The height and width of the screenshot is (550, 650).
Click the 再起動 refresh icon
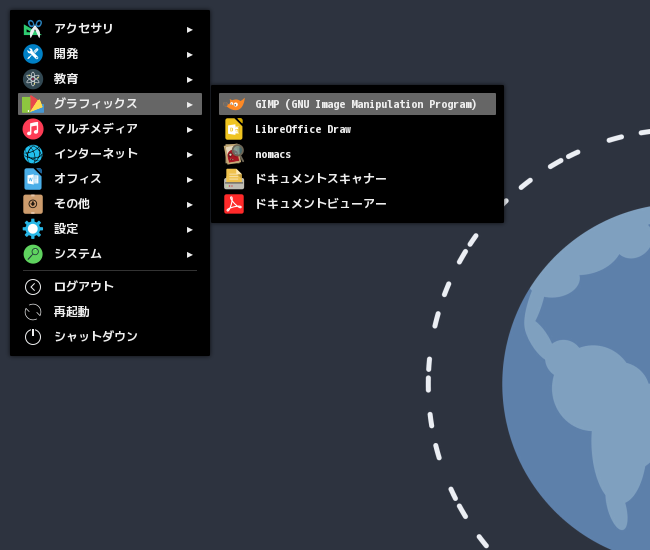tap(33, 312)
